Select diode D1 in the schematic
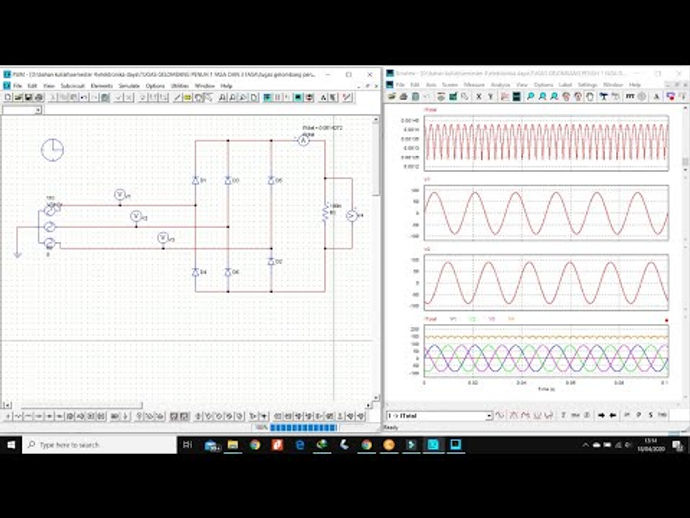 [x=195, y=180]
